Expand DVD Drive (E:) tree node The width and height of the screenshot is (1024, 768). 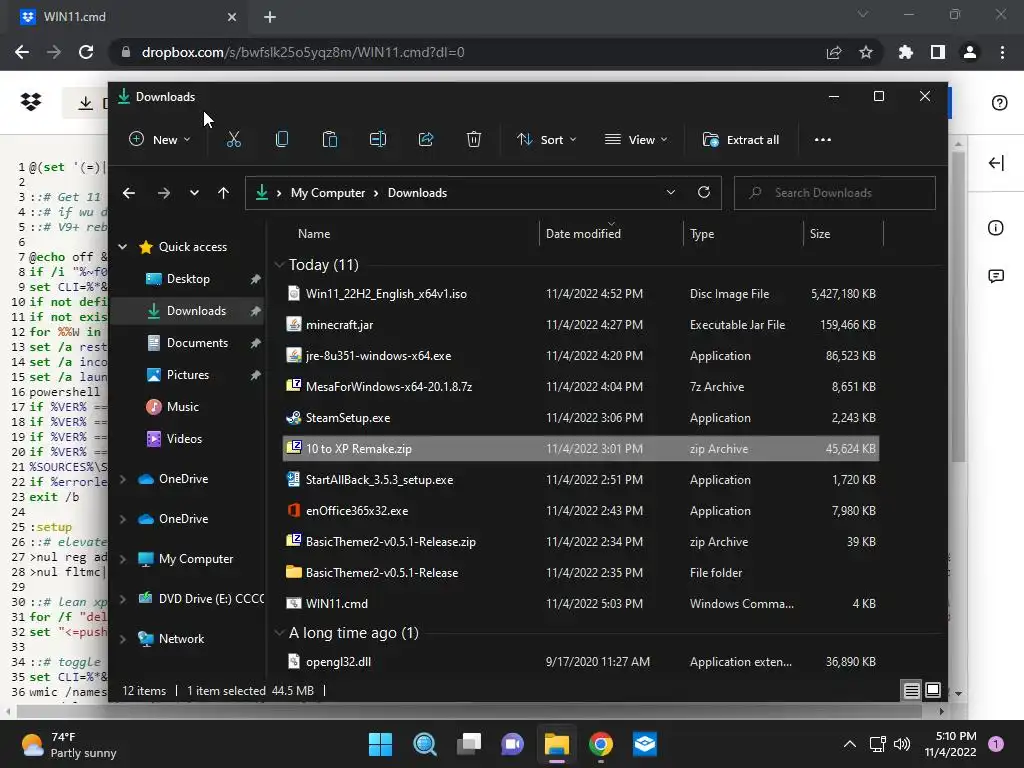pyautogui.click(x=122, y=599)
